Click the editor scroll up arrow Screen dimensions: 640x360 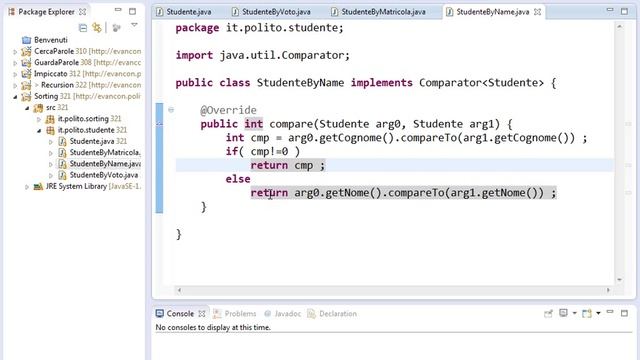point(620,27)
